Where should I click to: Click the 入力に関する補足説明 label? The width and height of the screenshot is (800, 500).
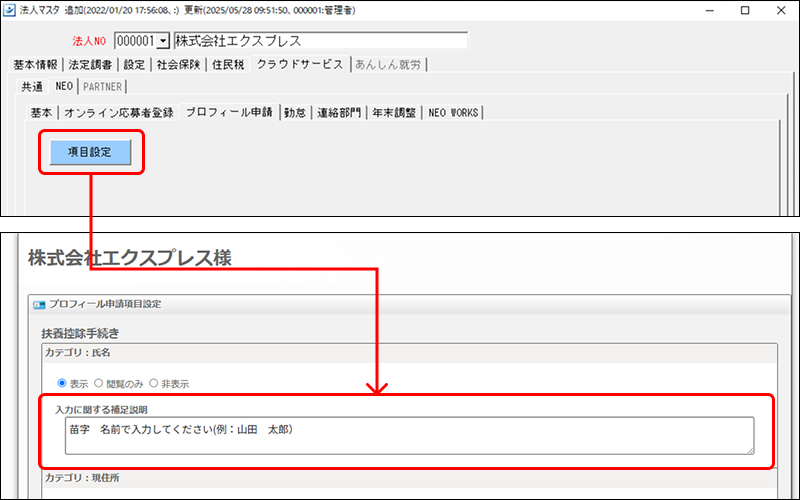(102, 410)
